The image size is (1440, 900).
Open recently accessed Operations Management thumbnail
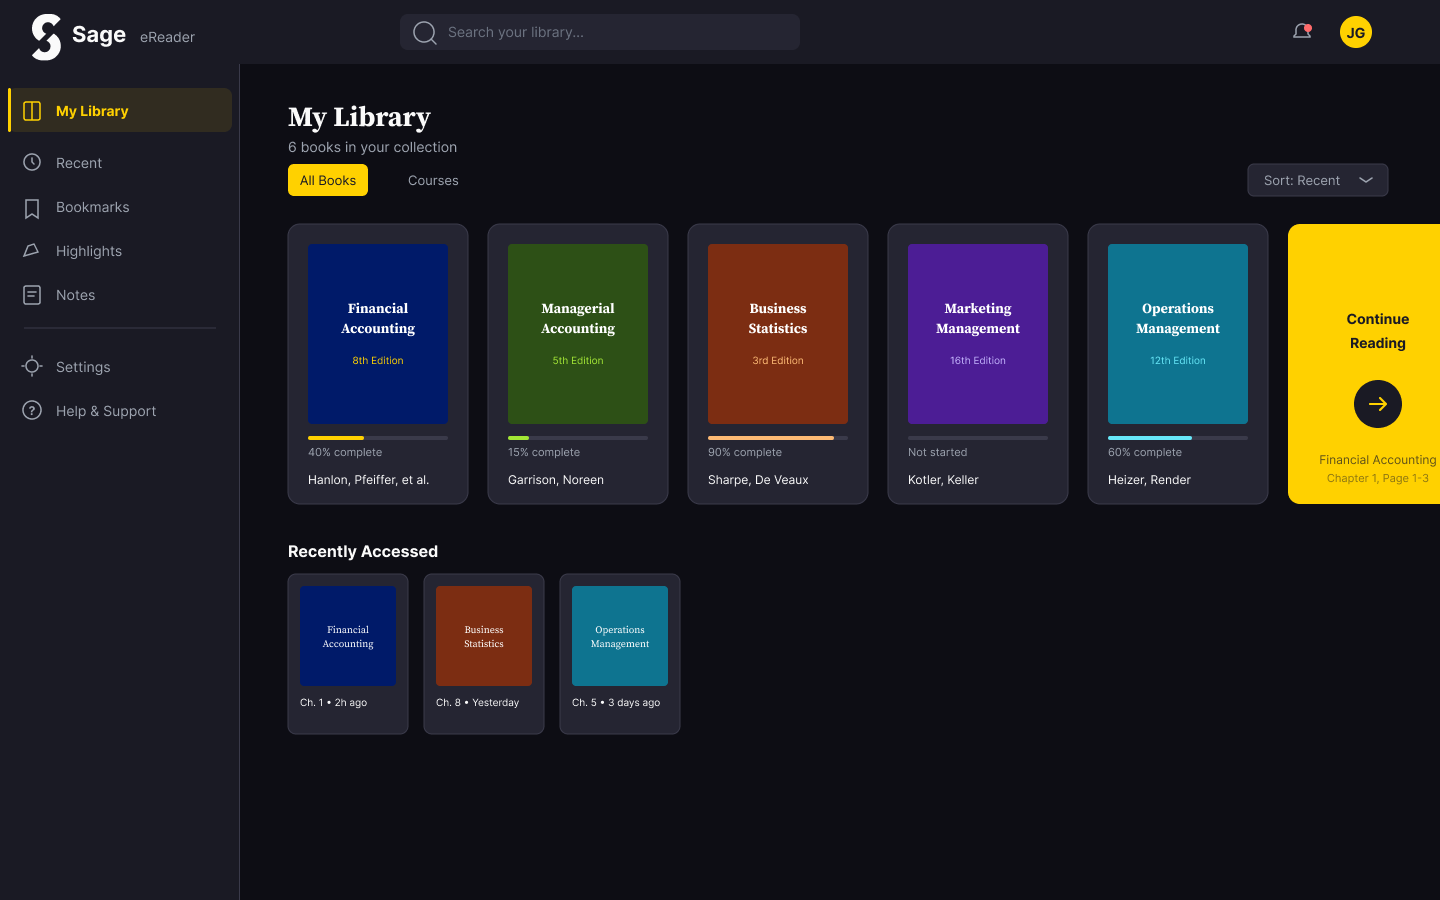620,636
